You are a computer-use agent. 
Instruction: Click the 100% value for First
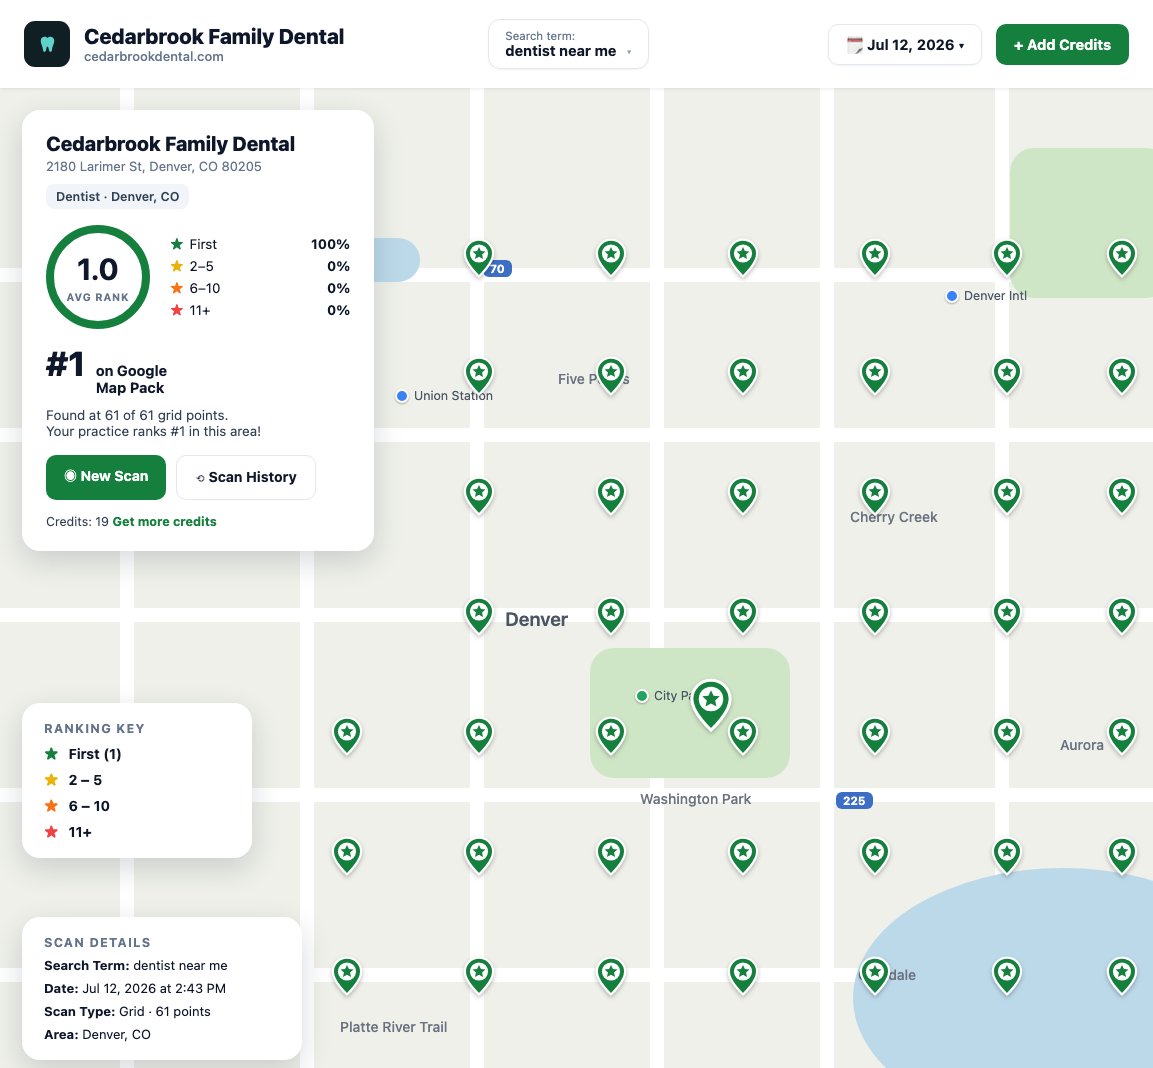coord(330,244)
